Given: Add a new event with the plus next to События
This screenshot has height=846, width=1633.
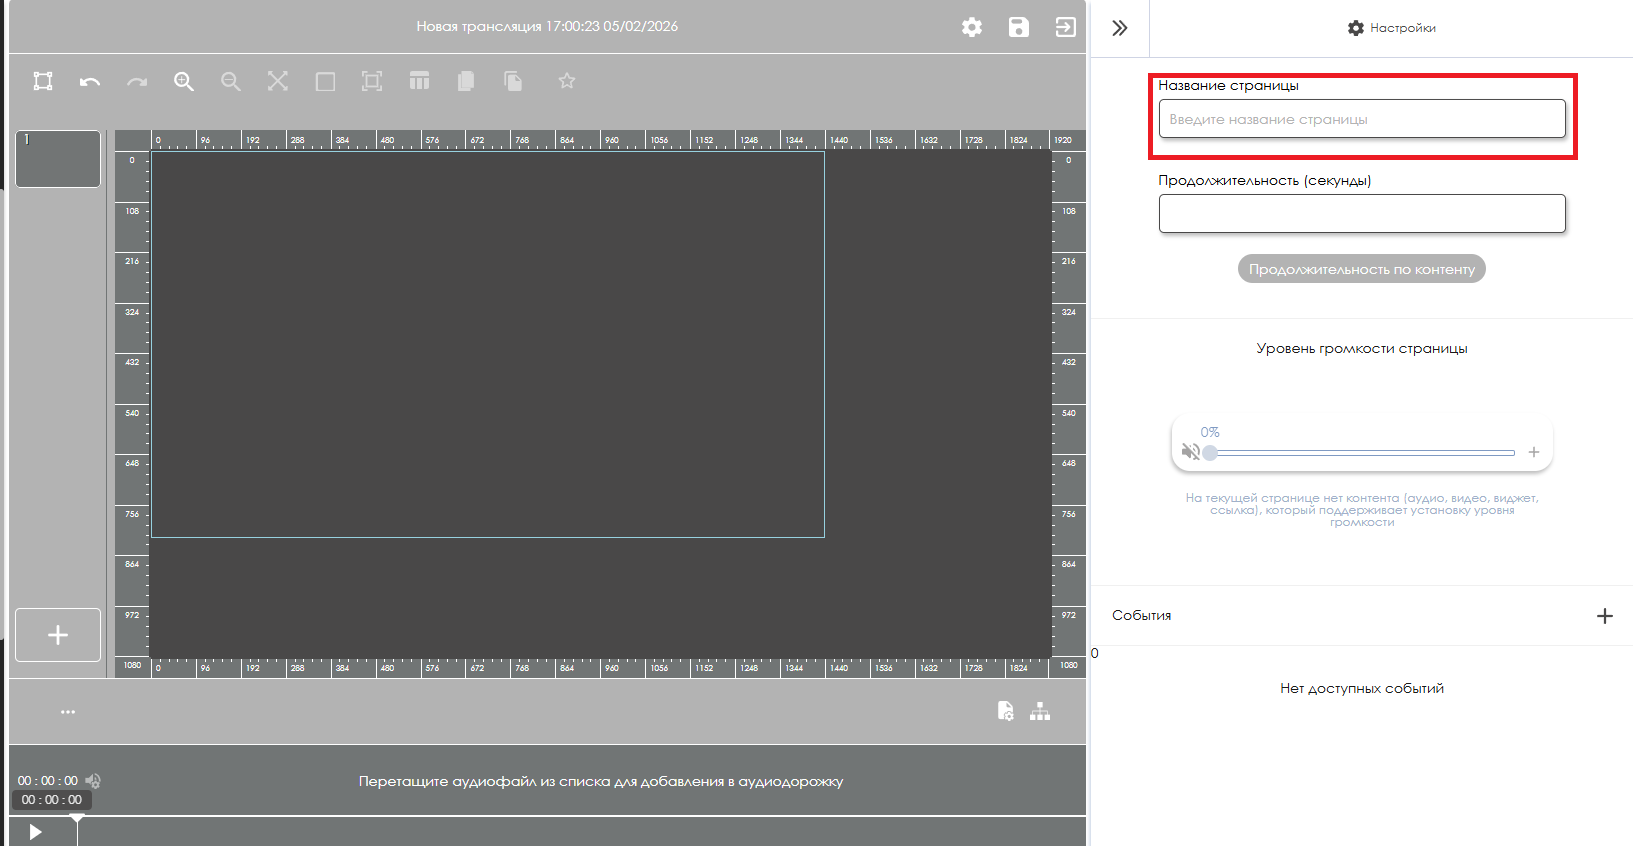Looking at the screenshot, I should [x=1605, y=616].
